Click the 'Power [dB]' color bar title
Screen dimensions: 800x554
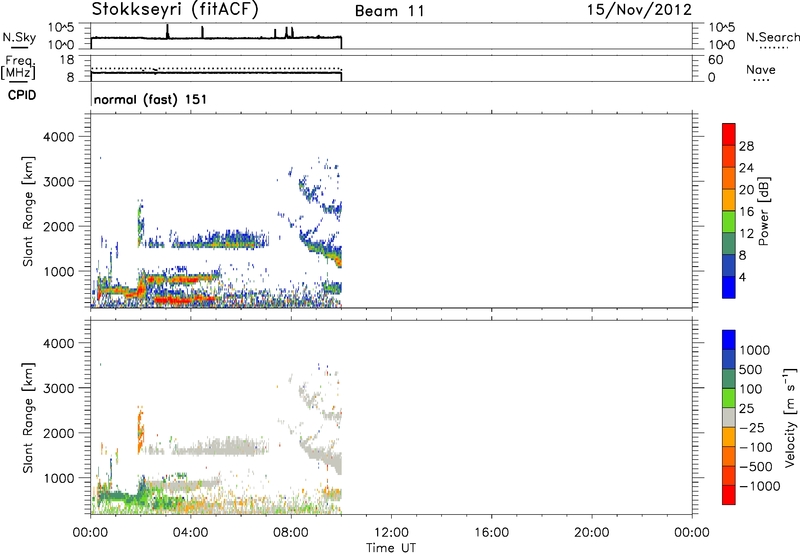[x=764, y=211]
